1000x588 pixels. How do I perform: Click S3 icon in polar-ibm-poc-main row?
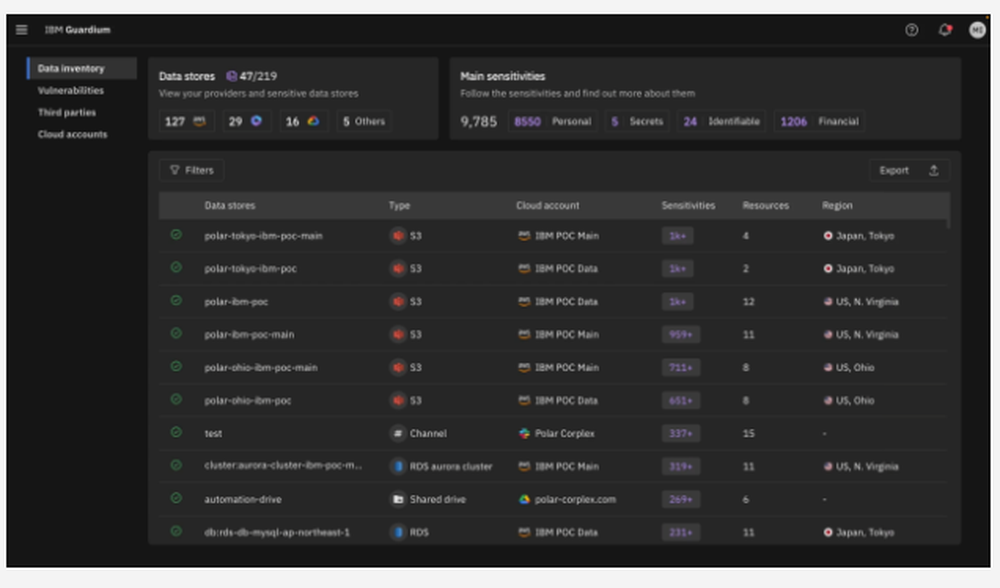pyautogui.click(x=398, y=334)
